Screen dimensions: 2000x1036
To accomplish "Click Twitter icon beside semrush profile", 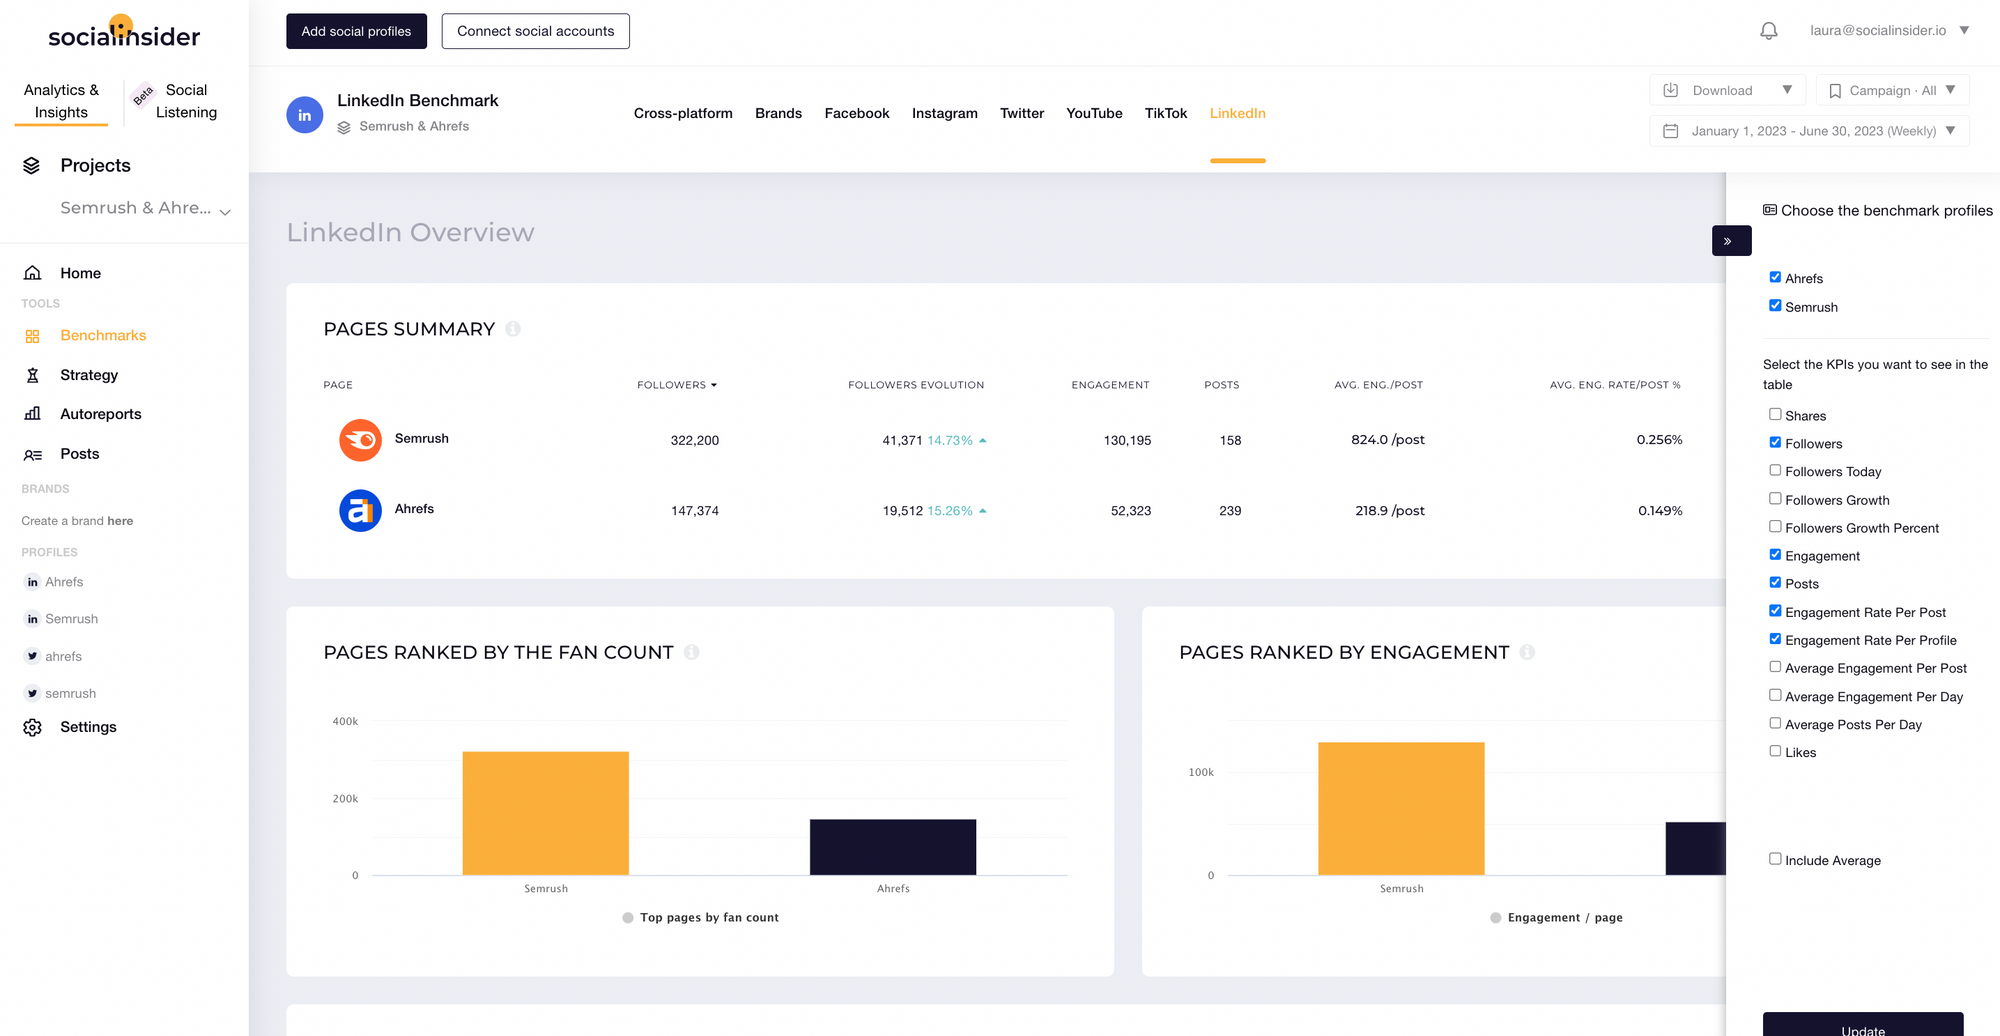I will click(32, 693).
